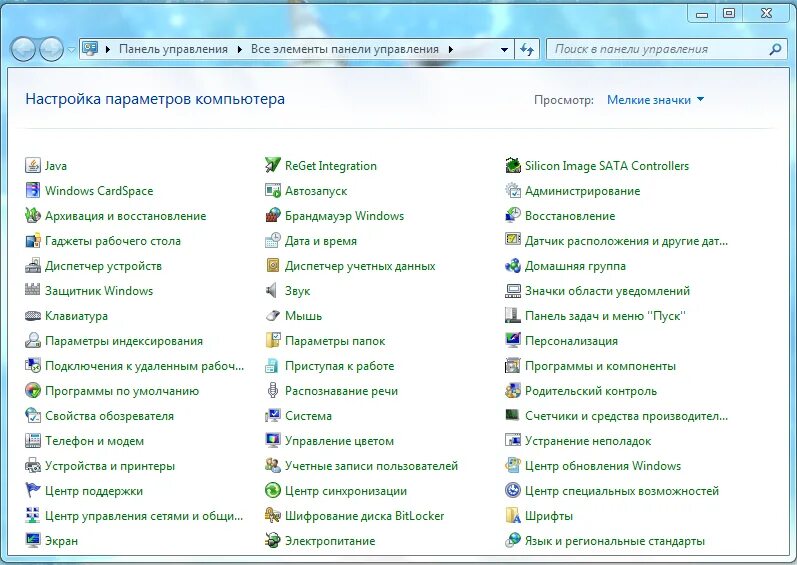Click the Back navigation button
The image size is (797, 565).
pyautogui.click(x=23, y=49)
